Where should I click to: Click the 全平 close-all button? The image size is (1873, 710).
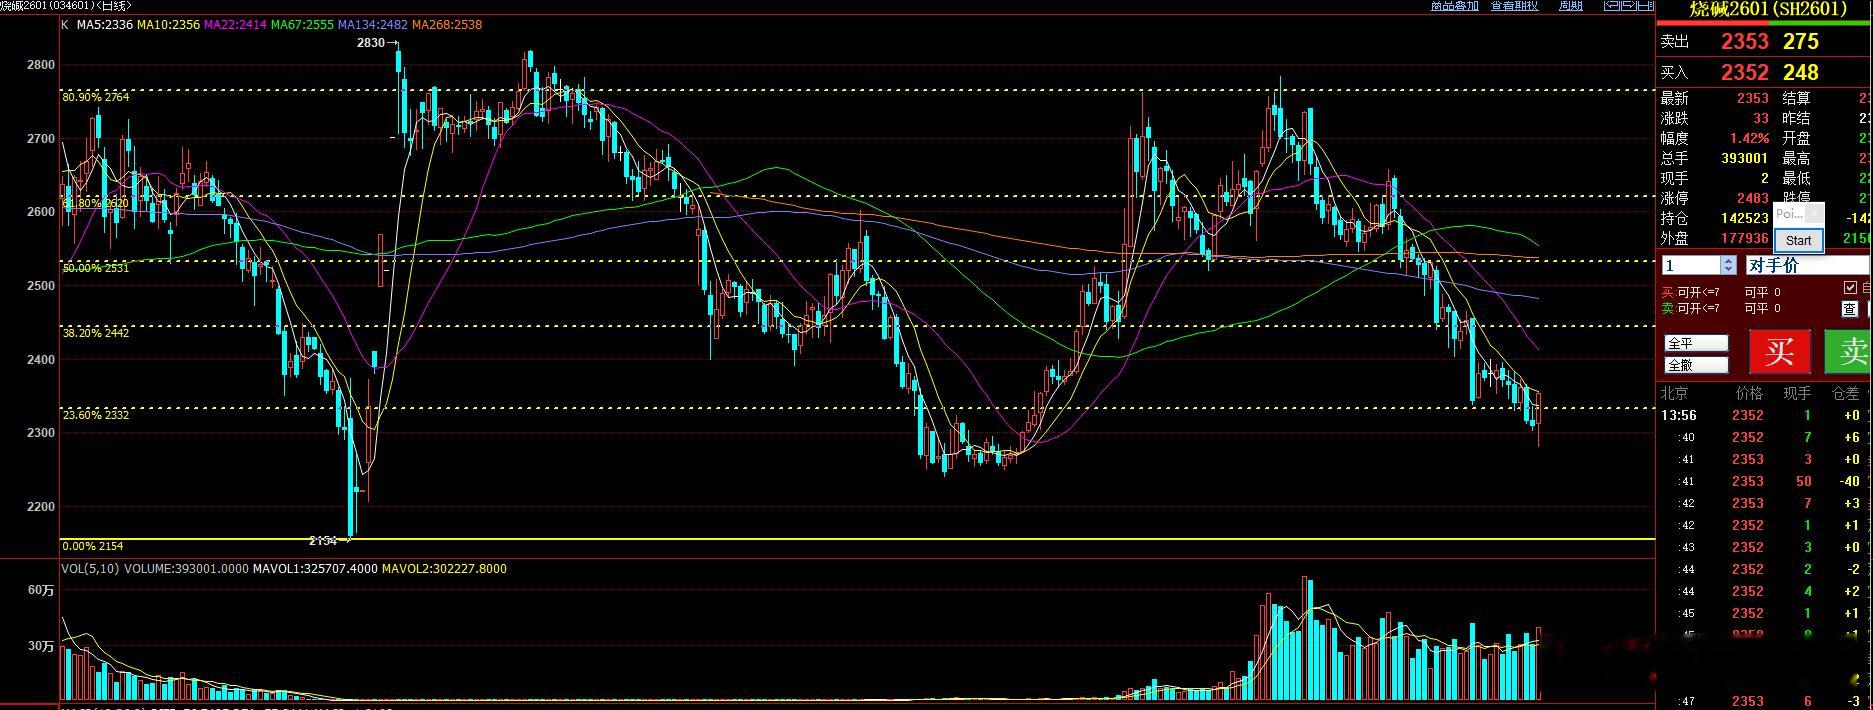pyautogui.click(x=1696, y=343)
